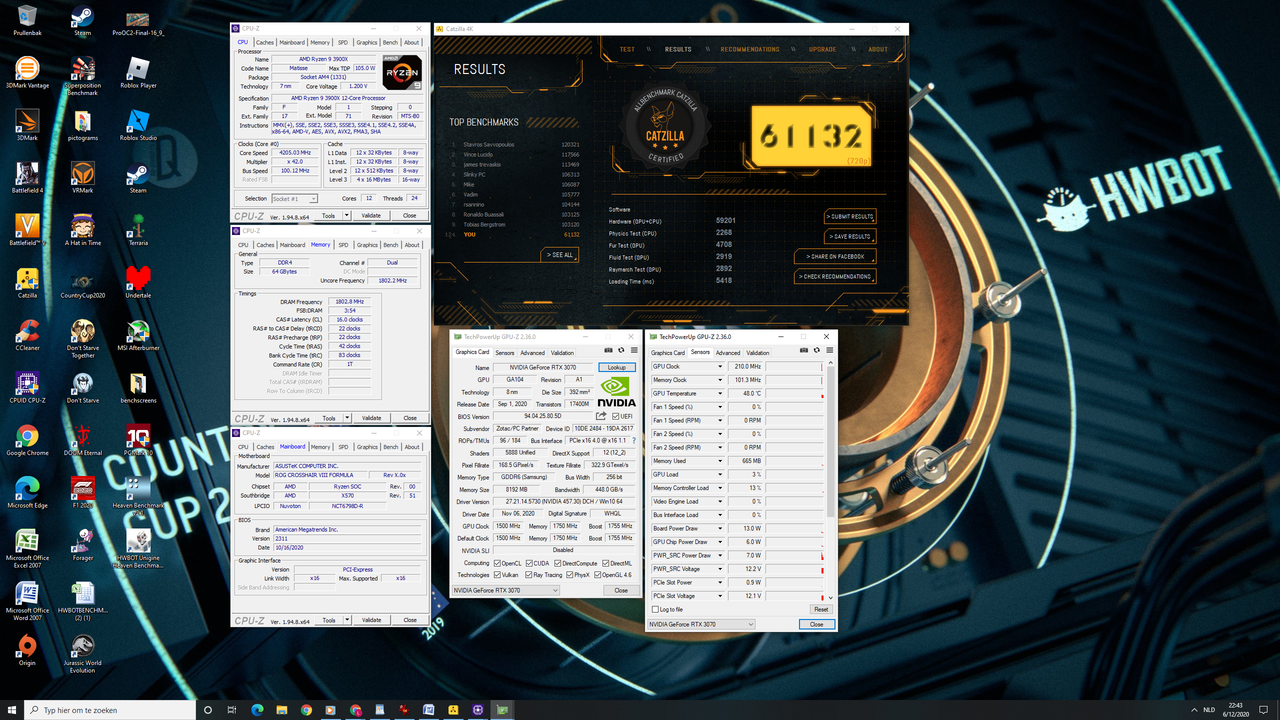Viewport: 1280px width, 720px height.
Task: Enable the Log to file checkbox
Action: 655,609
